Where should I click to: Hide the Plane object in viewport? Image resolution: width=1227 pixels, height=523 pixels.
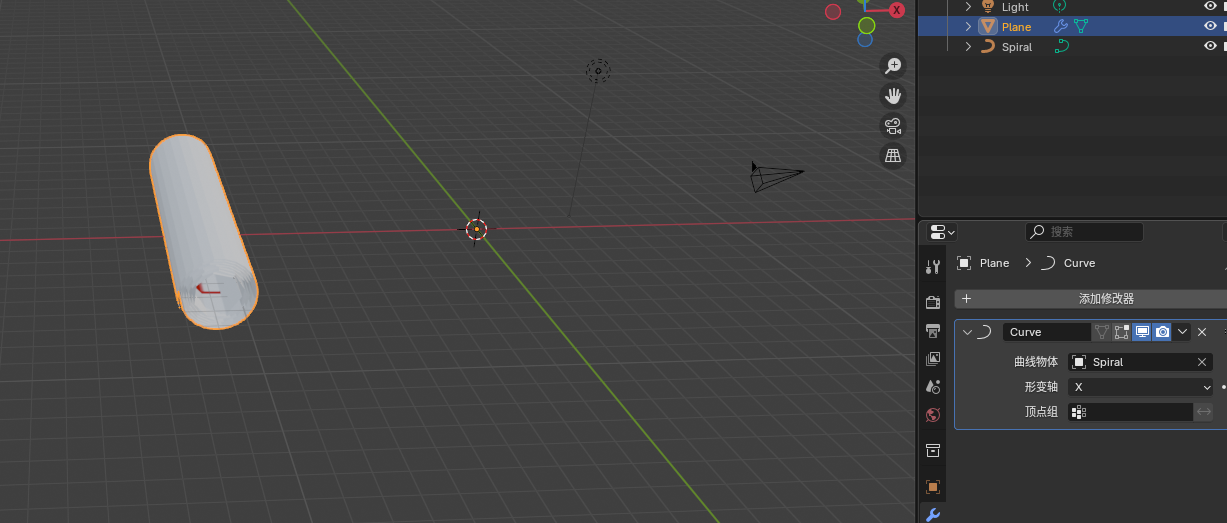point(1210,27)
